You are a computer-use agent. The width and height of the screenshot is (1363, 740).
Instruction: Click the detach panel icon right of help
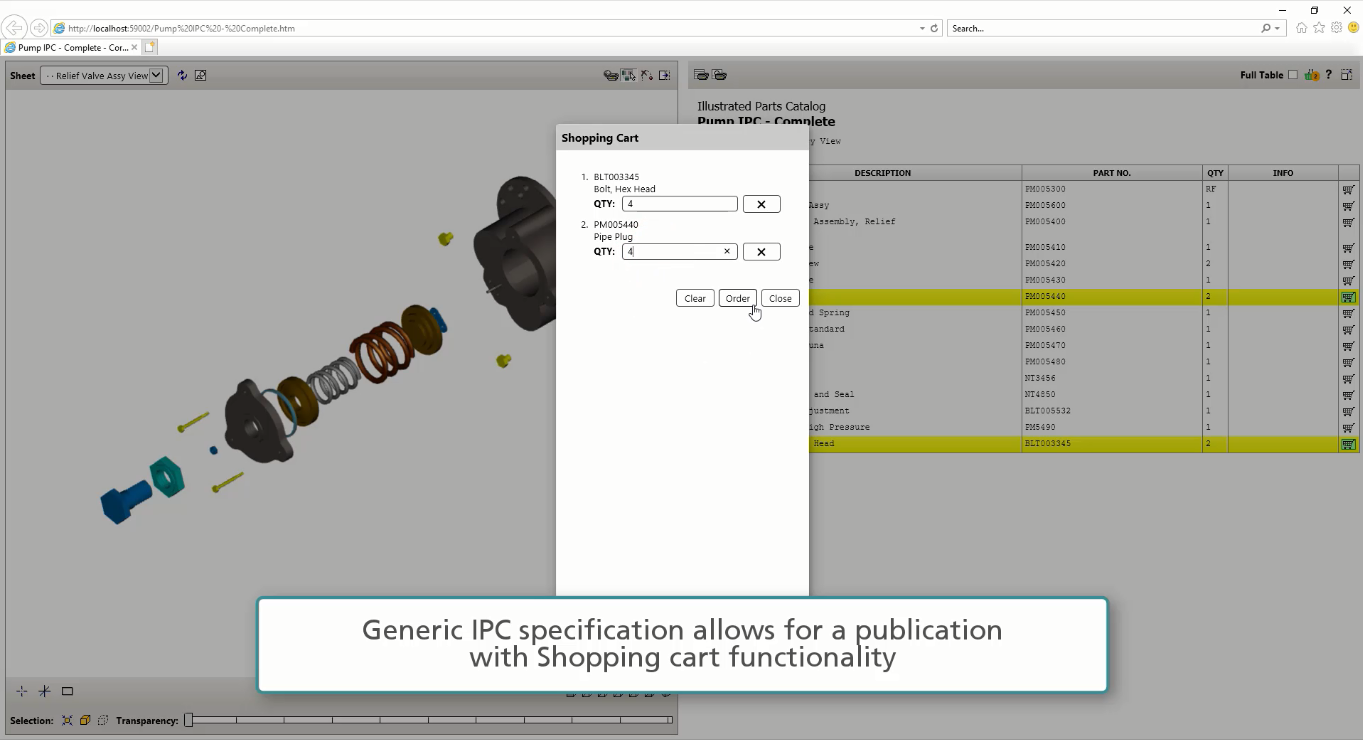click(1347, 75)
